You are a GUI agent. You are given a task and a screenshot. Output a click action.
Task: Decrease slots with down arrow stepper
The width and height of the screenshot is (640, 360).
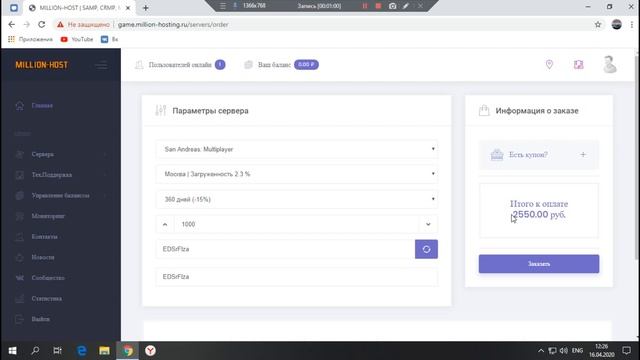click(x=428, y=224)
